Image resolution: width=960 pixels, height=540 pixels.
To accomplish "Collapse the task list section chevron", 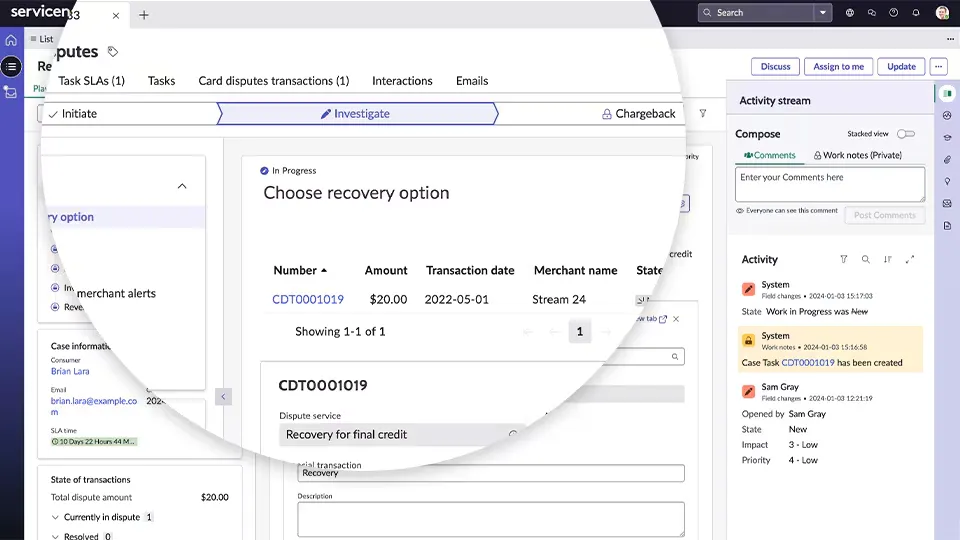I will pos(182,186).
